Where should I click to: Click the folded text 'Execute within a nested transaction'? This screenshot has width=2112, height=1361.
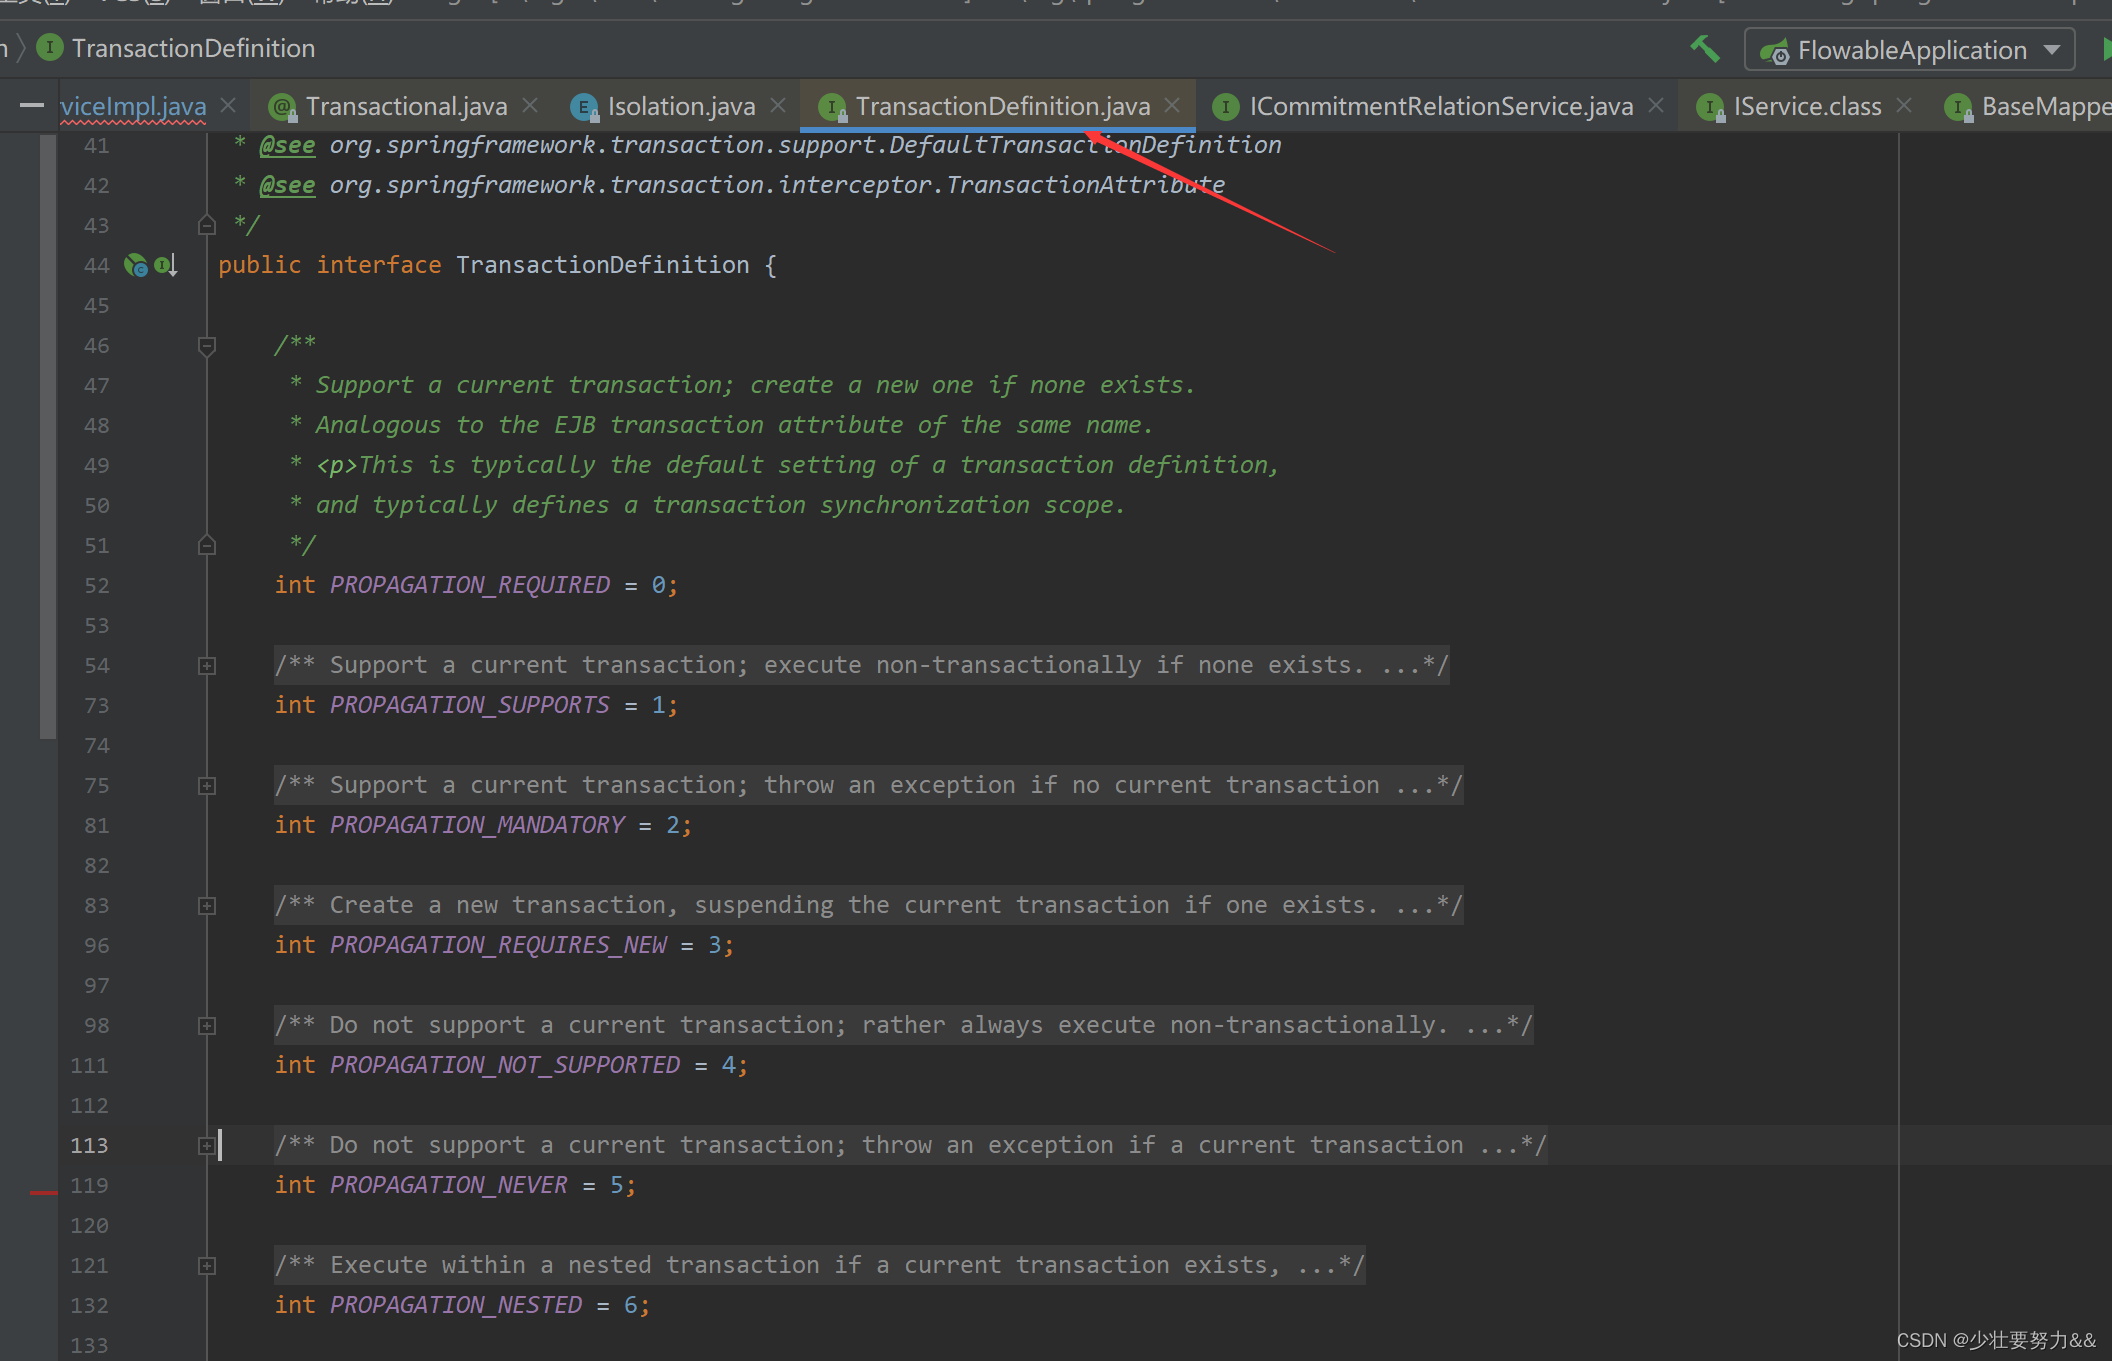click(x=574, y=1265)
